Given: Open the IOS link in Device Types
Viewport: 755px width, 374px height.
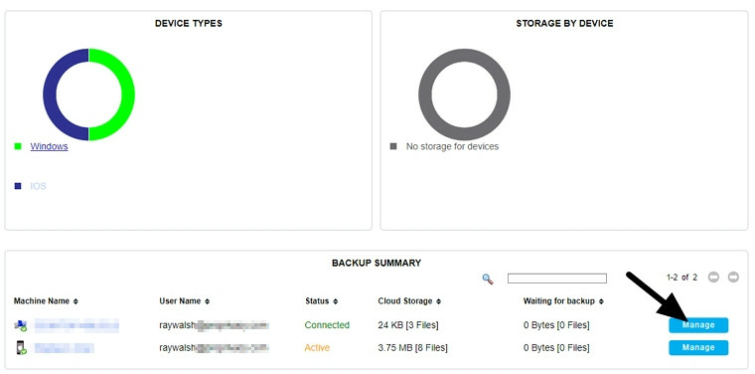Looking at the screenshot, I should 39,186.
